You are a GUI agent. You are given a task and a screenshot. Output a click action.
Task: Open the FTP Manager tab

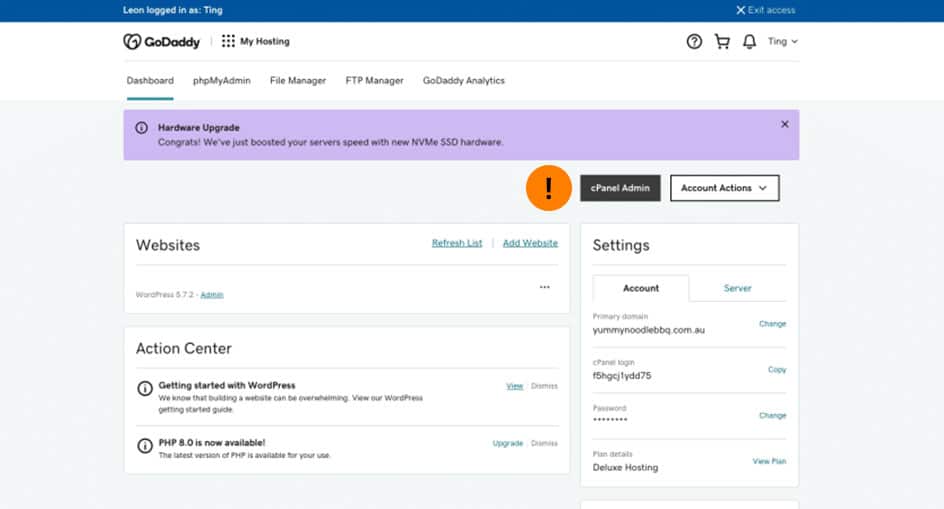[x=374, y=81]
